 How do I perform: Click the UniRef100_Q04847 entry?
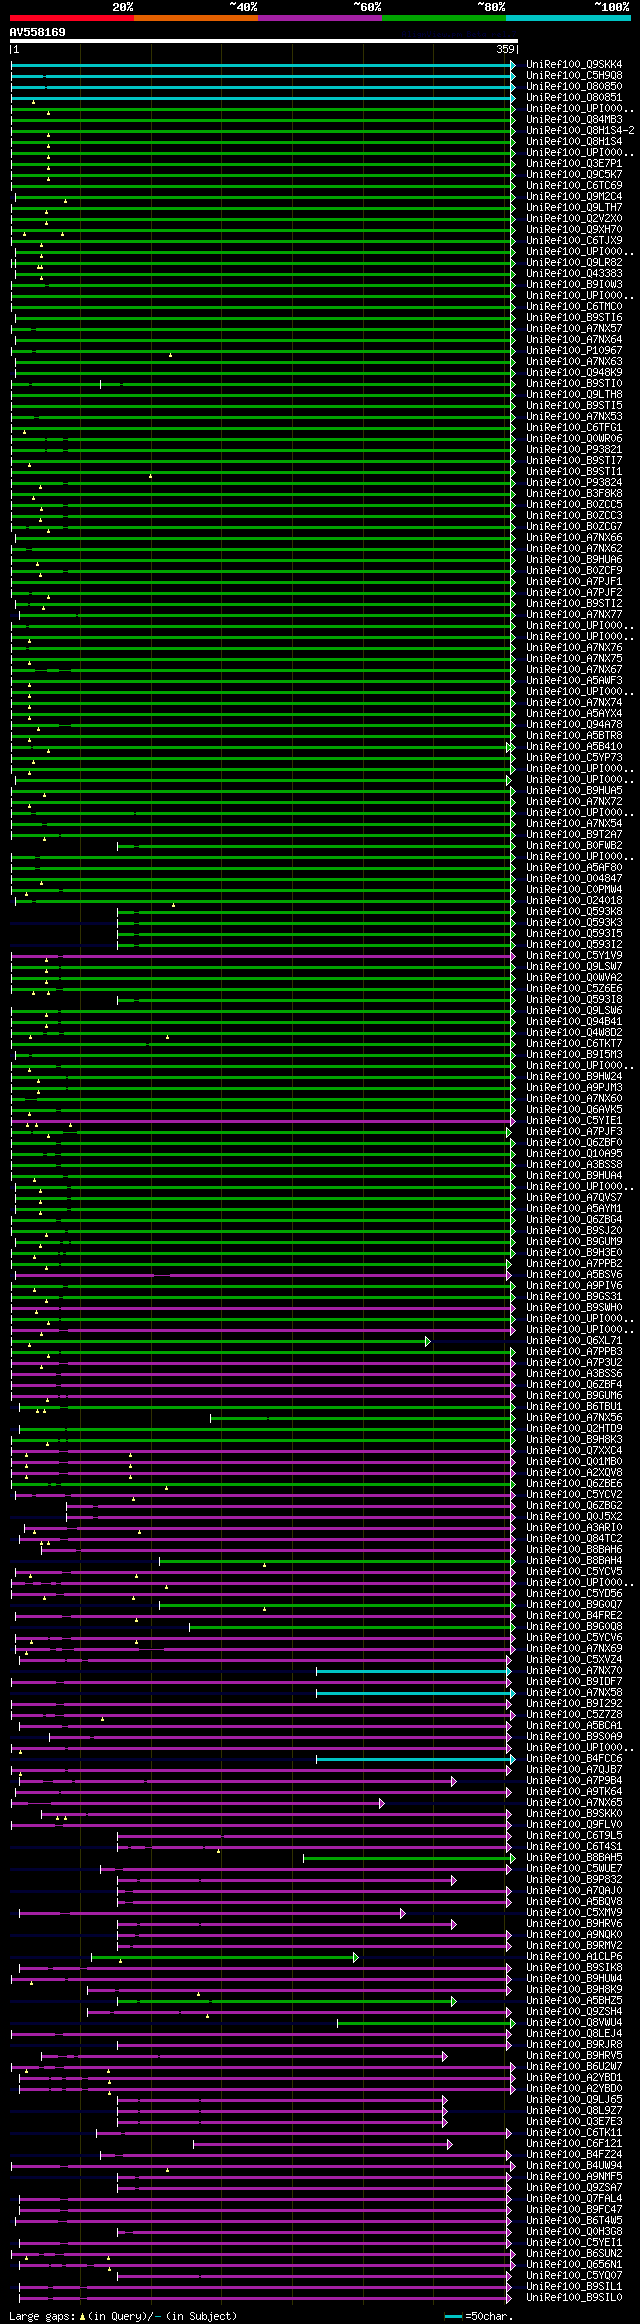574,879
